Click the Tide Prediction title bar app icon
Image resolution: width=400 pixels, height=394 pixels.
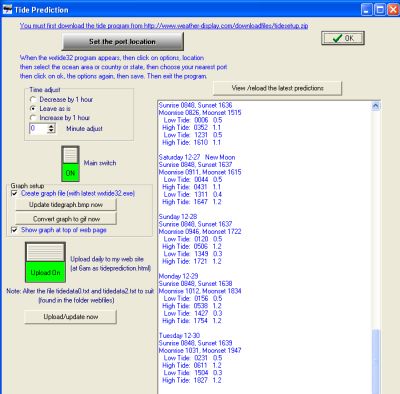pos(7,9)
